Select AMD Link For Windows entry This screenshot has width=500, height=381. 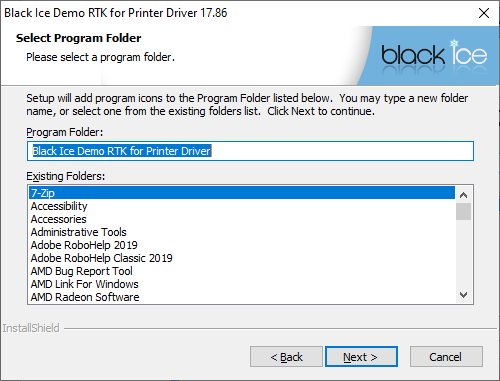[242, 284]
